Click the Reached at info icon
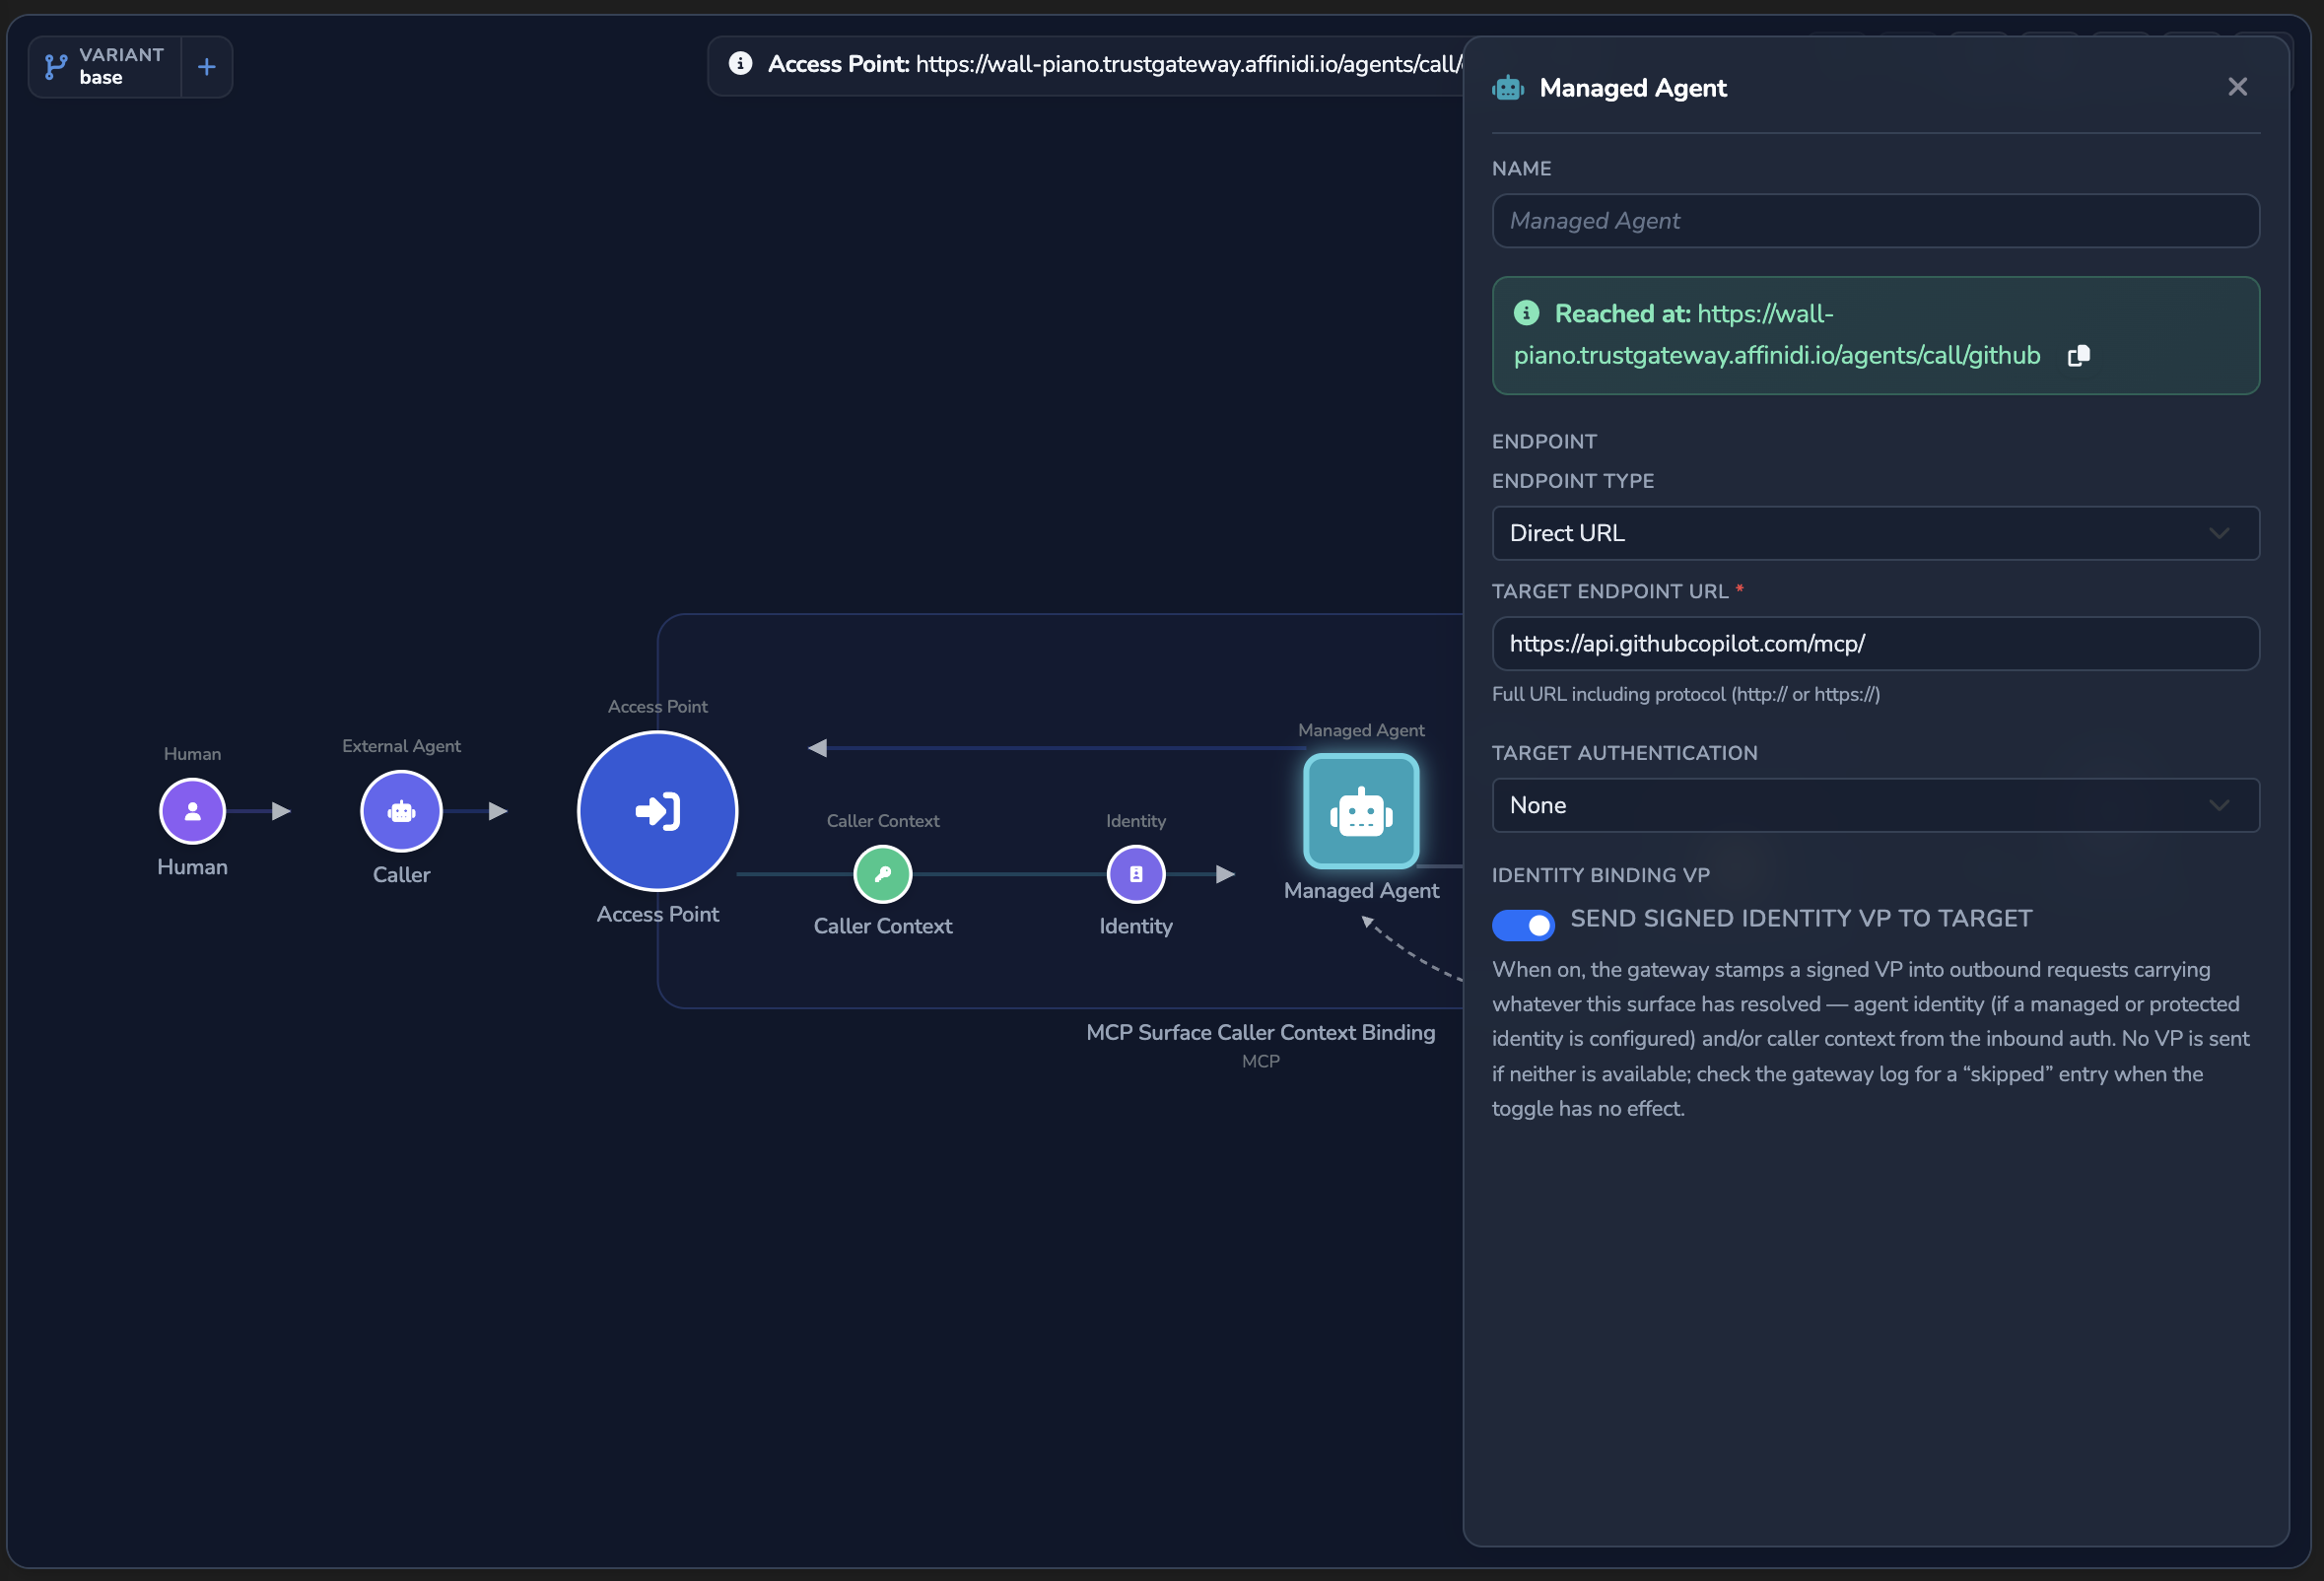Viewport: 2324px width, 1581px height. 1526,313
